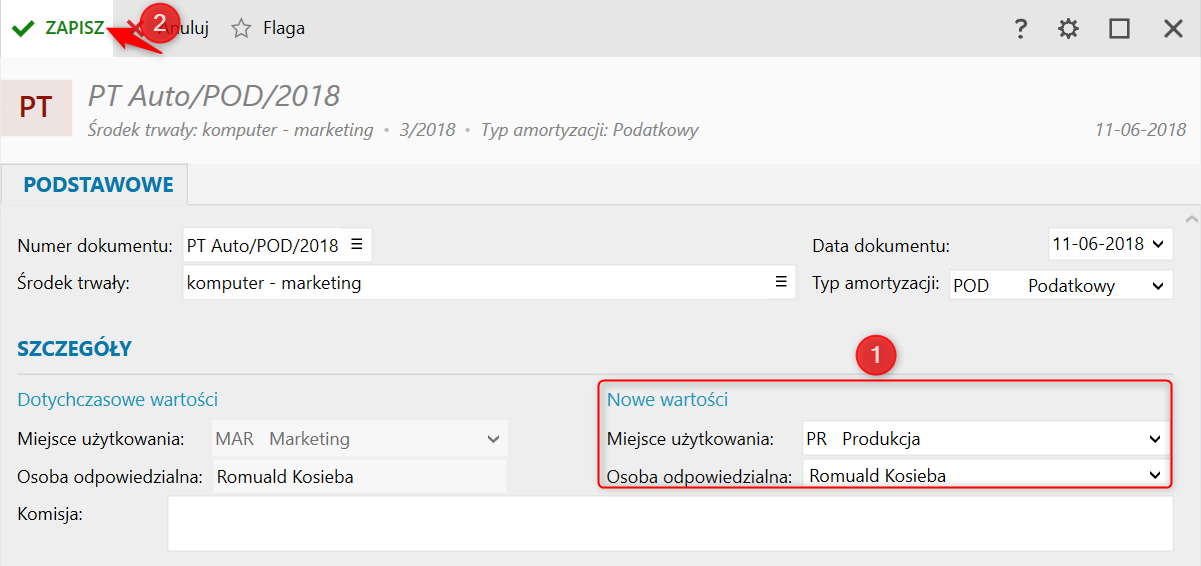The image size is (1201, 566).
Task: Click the old Osoba odpowiedzialna field
Action: [358, 477]
